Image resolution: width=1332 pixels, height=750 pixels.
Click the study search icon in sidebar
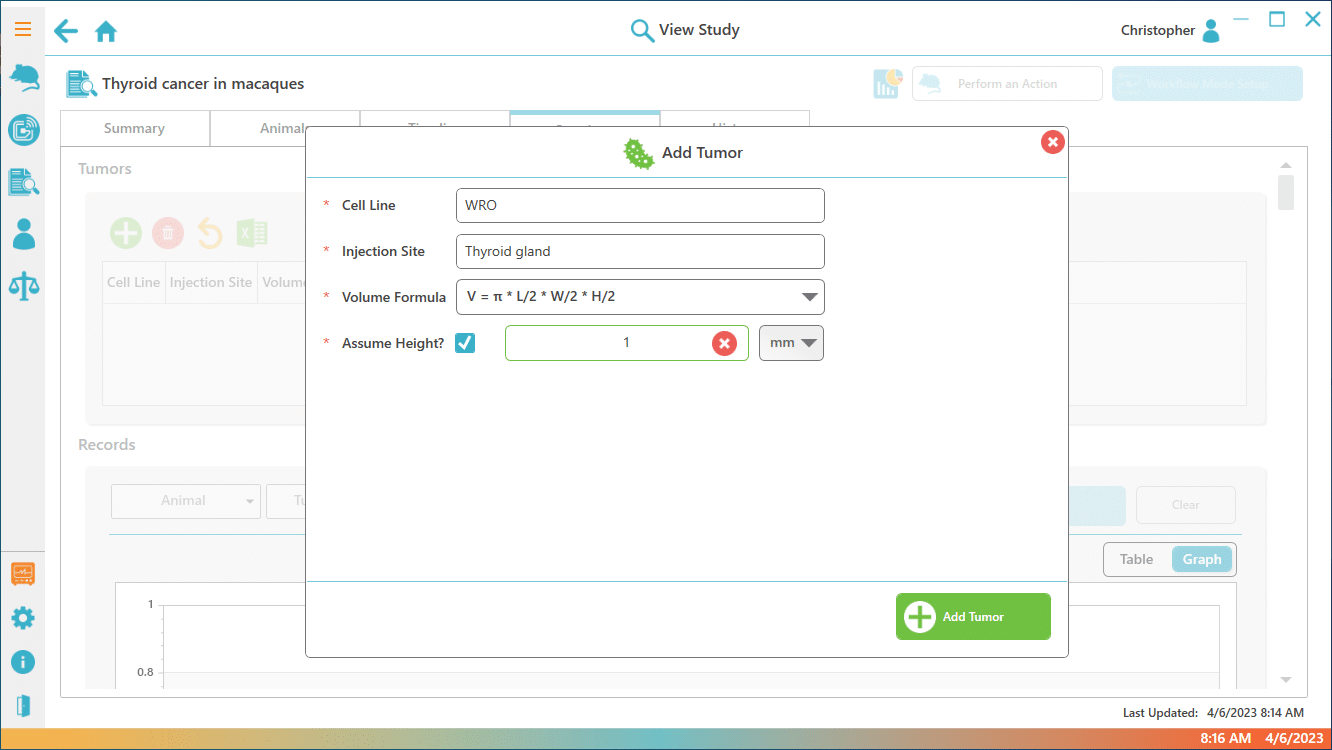(x=23, y=181)
